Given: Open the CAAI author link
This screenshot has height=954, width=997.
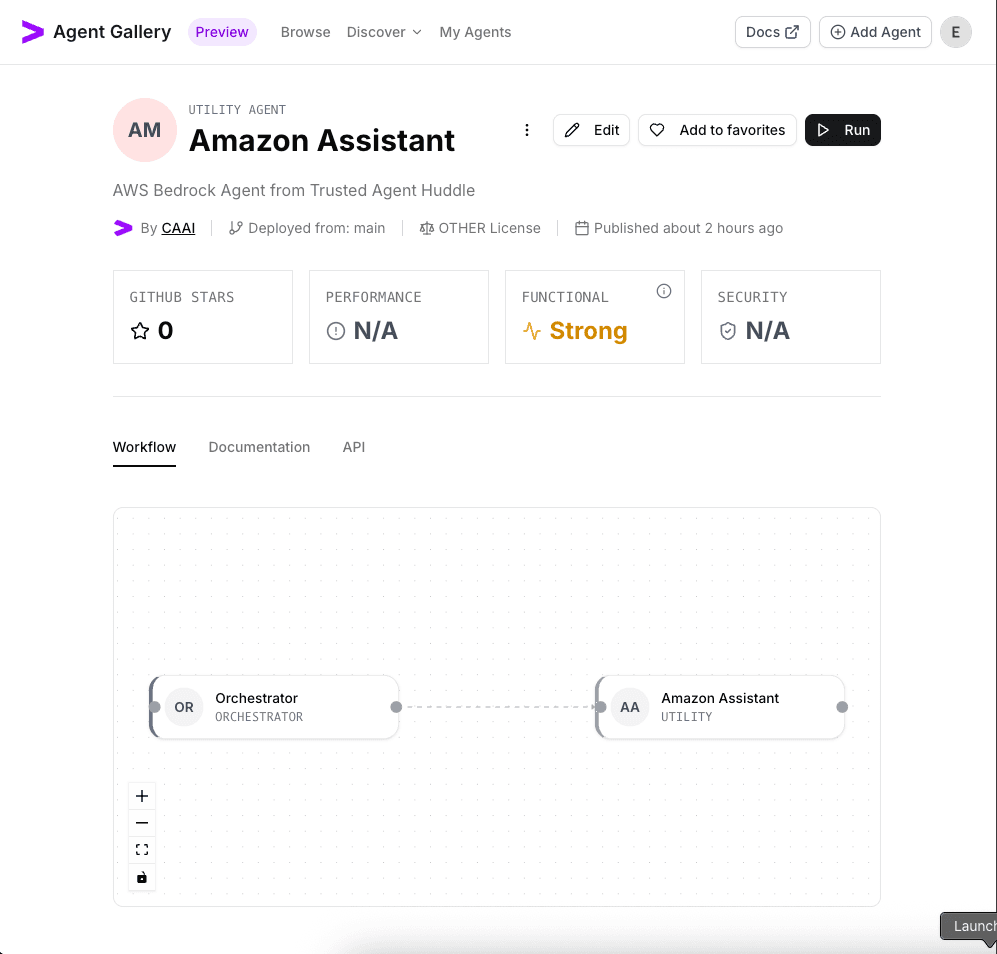Looking at the screenshot, I should tap(178, 228).
